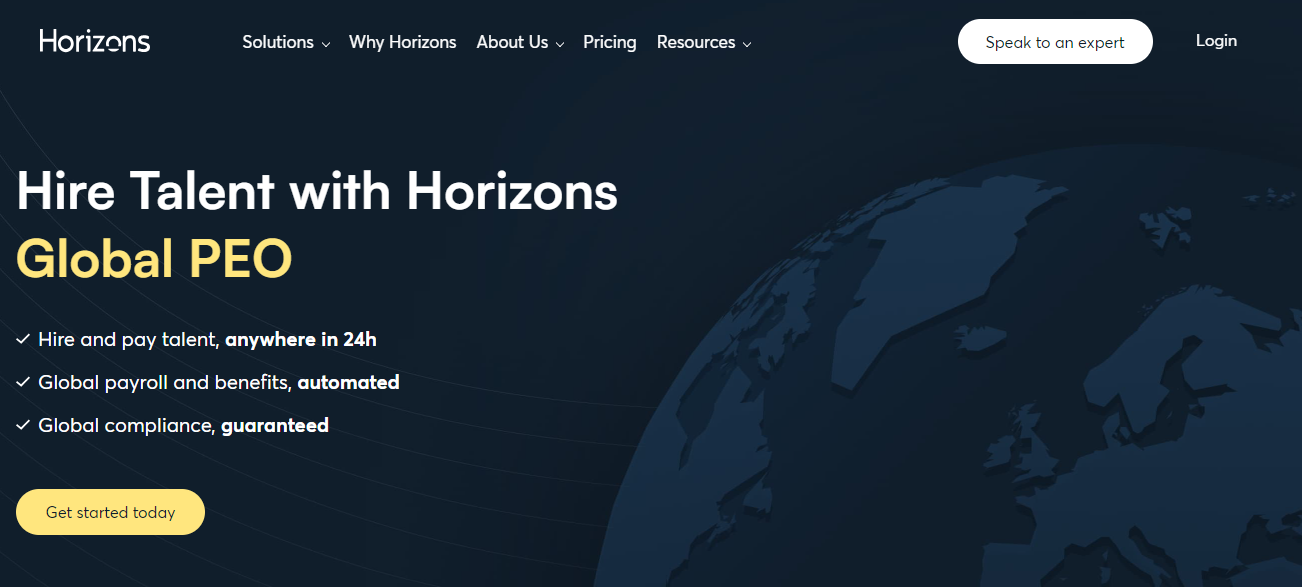The height and width of the screenshot is (587, 1302).
Task: Expand the Resources chevron arrow
Action: coord(747,44)
